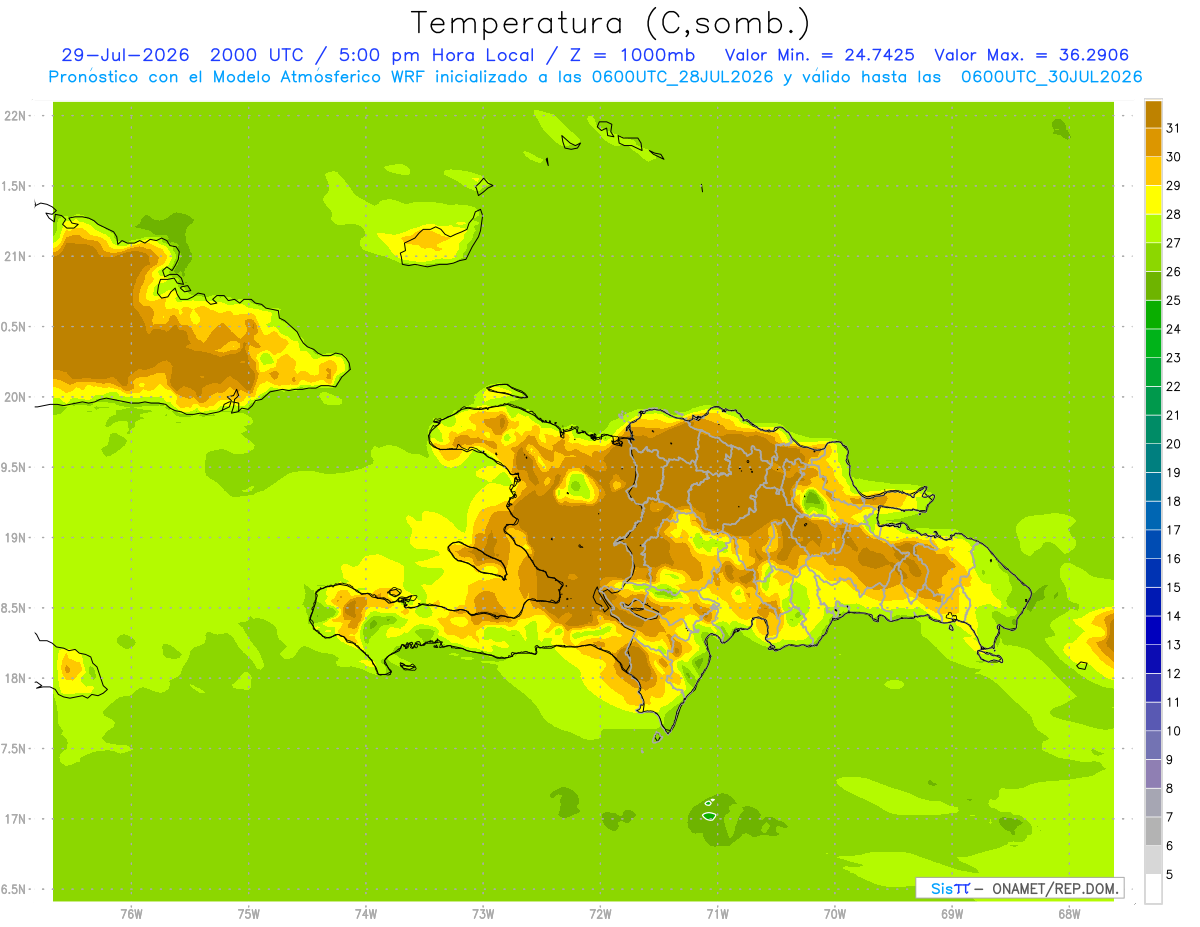Click the white swatch below colorbar label 5
Screen dimensions: 1200x927
(1153, 888)
